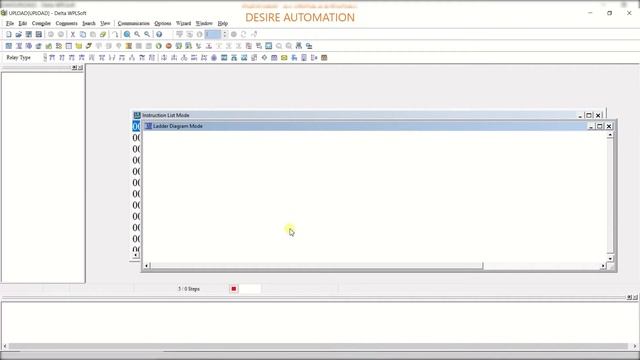Close the bottom output panel
The height and width of the screenshot is (360, 640).
point(636,298)
